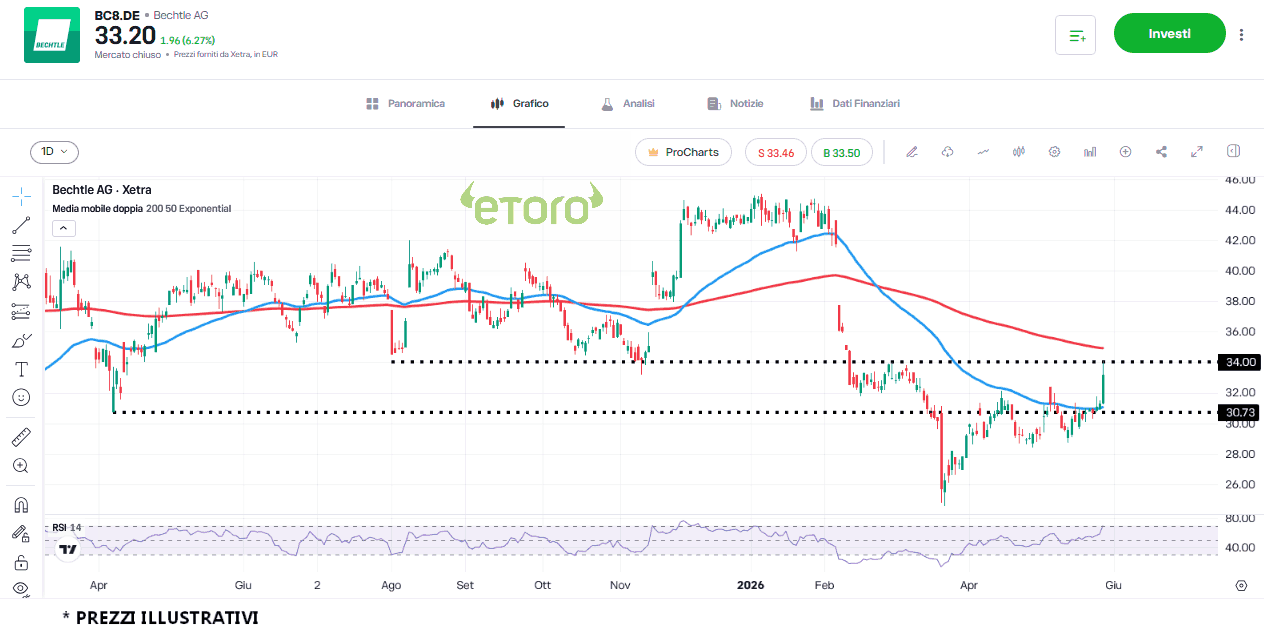Switch to the Notizie tab
Screen dimensions: 1264x629
735,103
